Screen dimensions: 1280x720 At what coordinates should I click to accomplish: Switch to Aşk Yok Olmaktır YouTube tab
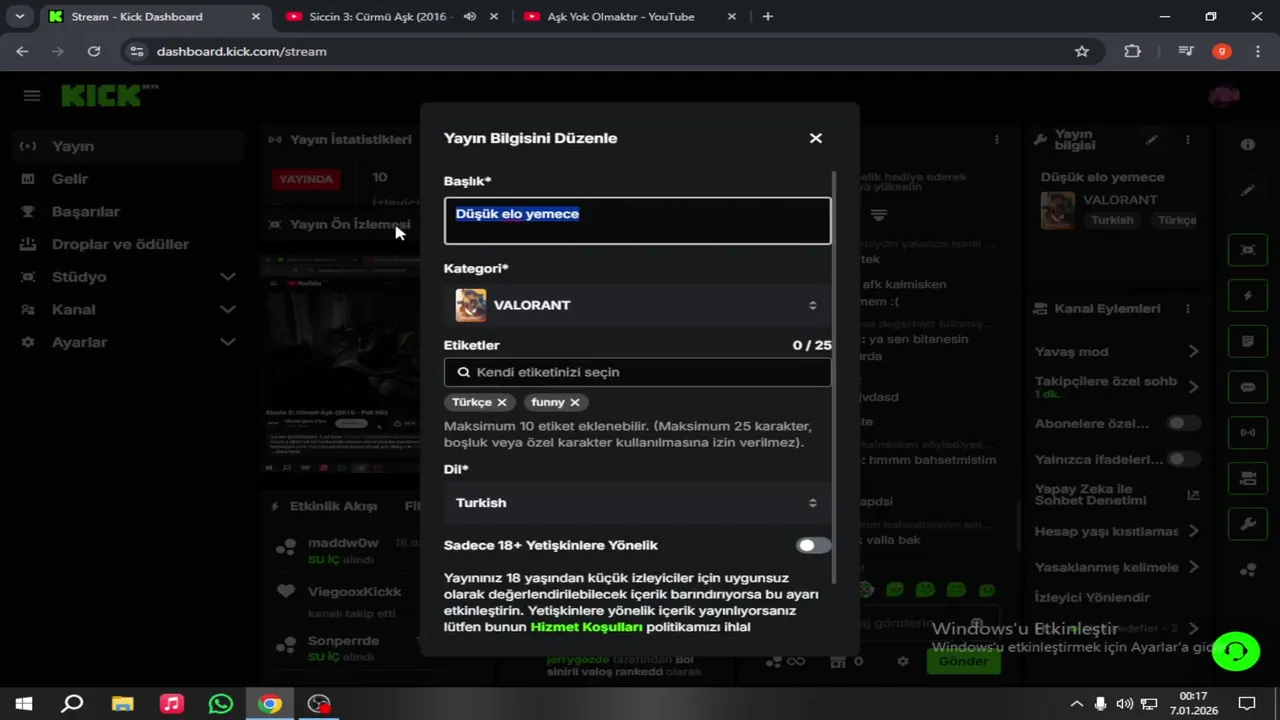(x=620, y=16)
